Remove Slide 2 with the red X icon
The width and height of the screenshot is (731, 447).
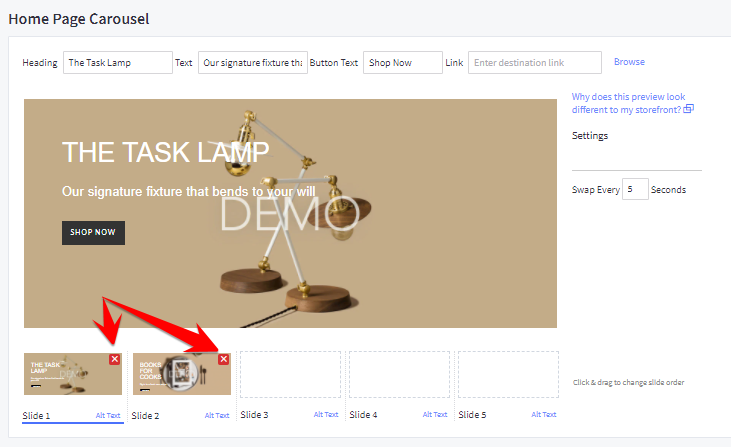pos(224,359)
